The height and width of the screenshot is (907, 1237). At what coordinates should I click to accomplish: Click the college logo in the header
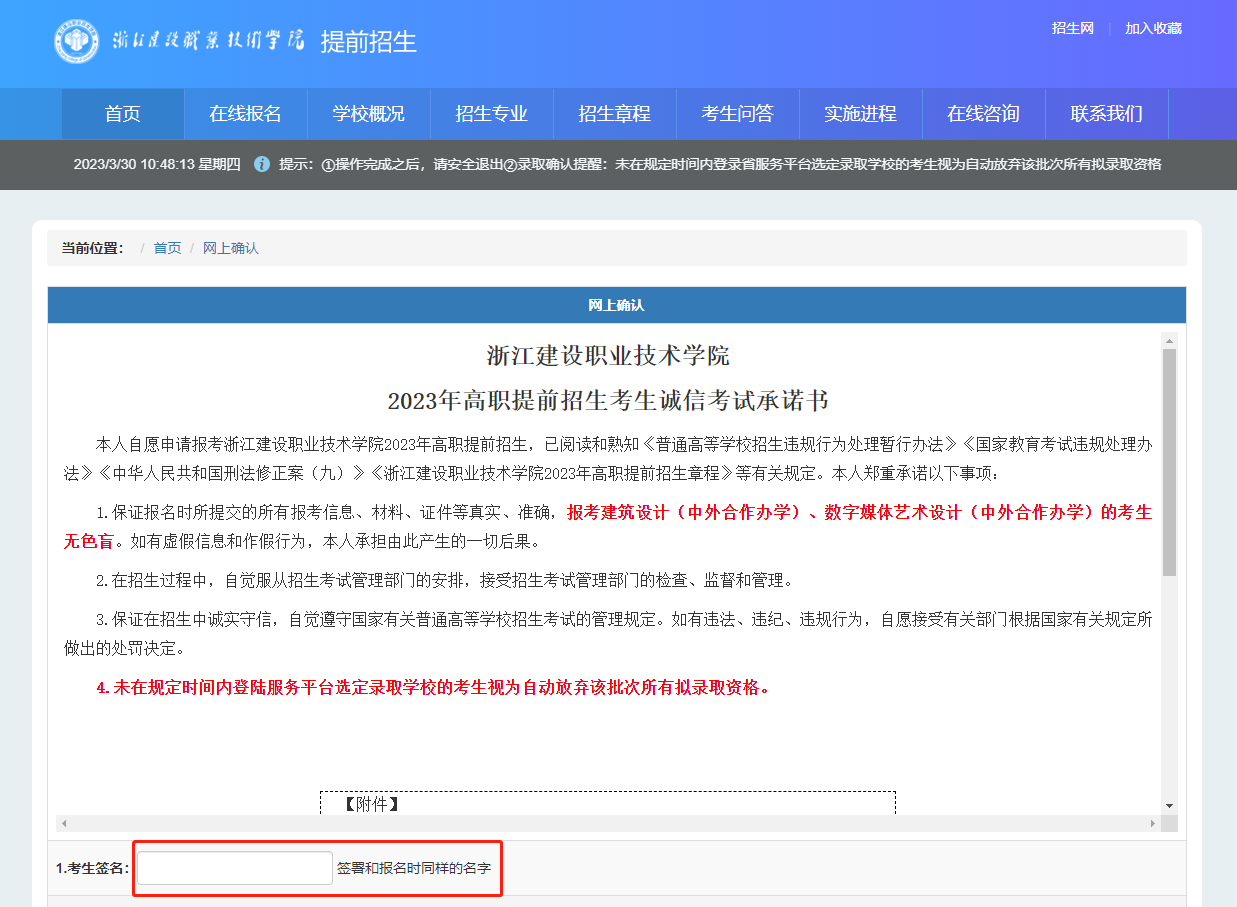(77, 41)
